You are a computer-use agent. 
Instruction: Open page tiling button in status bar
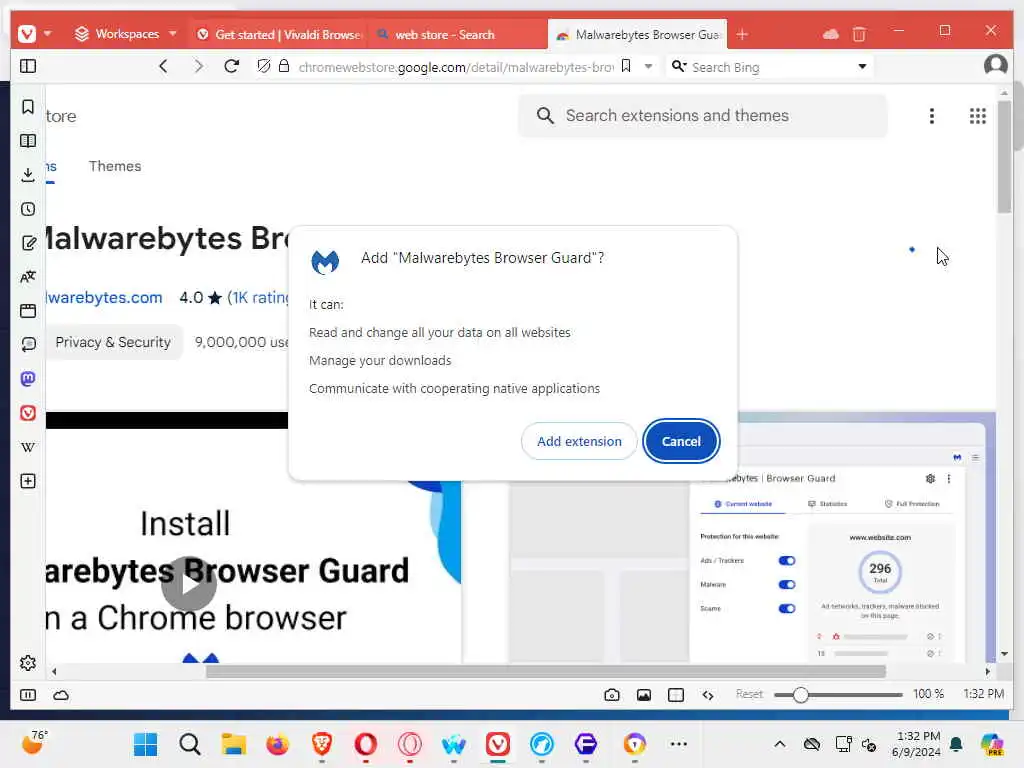coord(676,695)
